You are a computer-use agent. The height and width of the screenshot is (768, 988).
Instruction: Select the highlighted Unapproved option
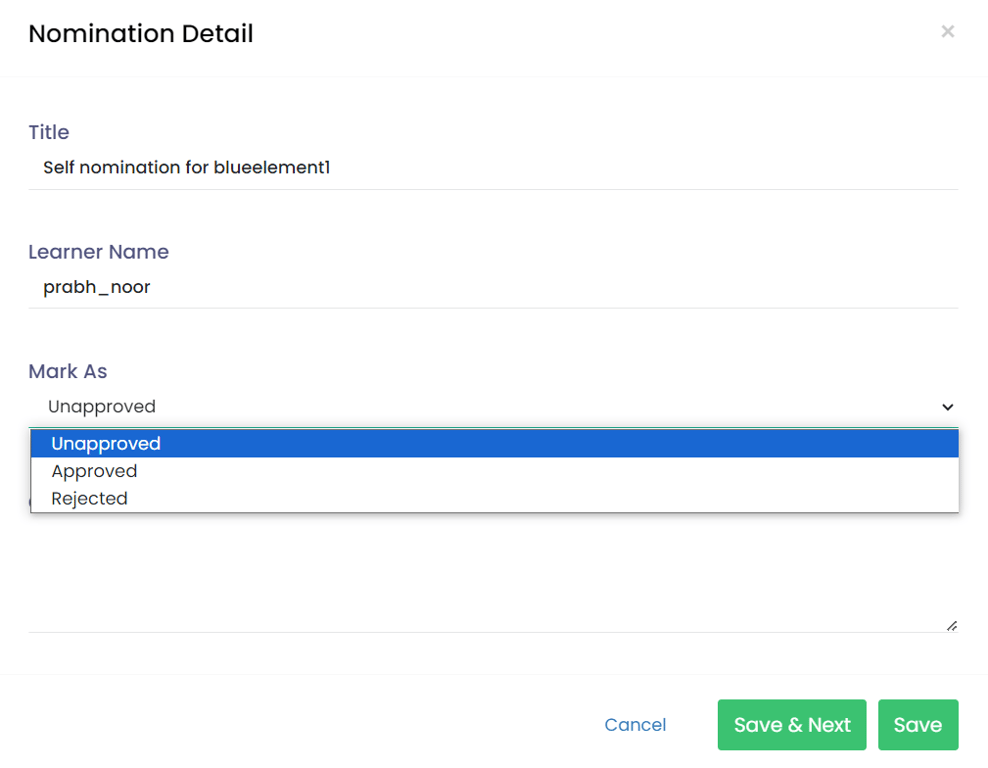point(106,443)
